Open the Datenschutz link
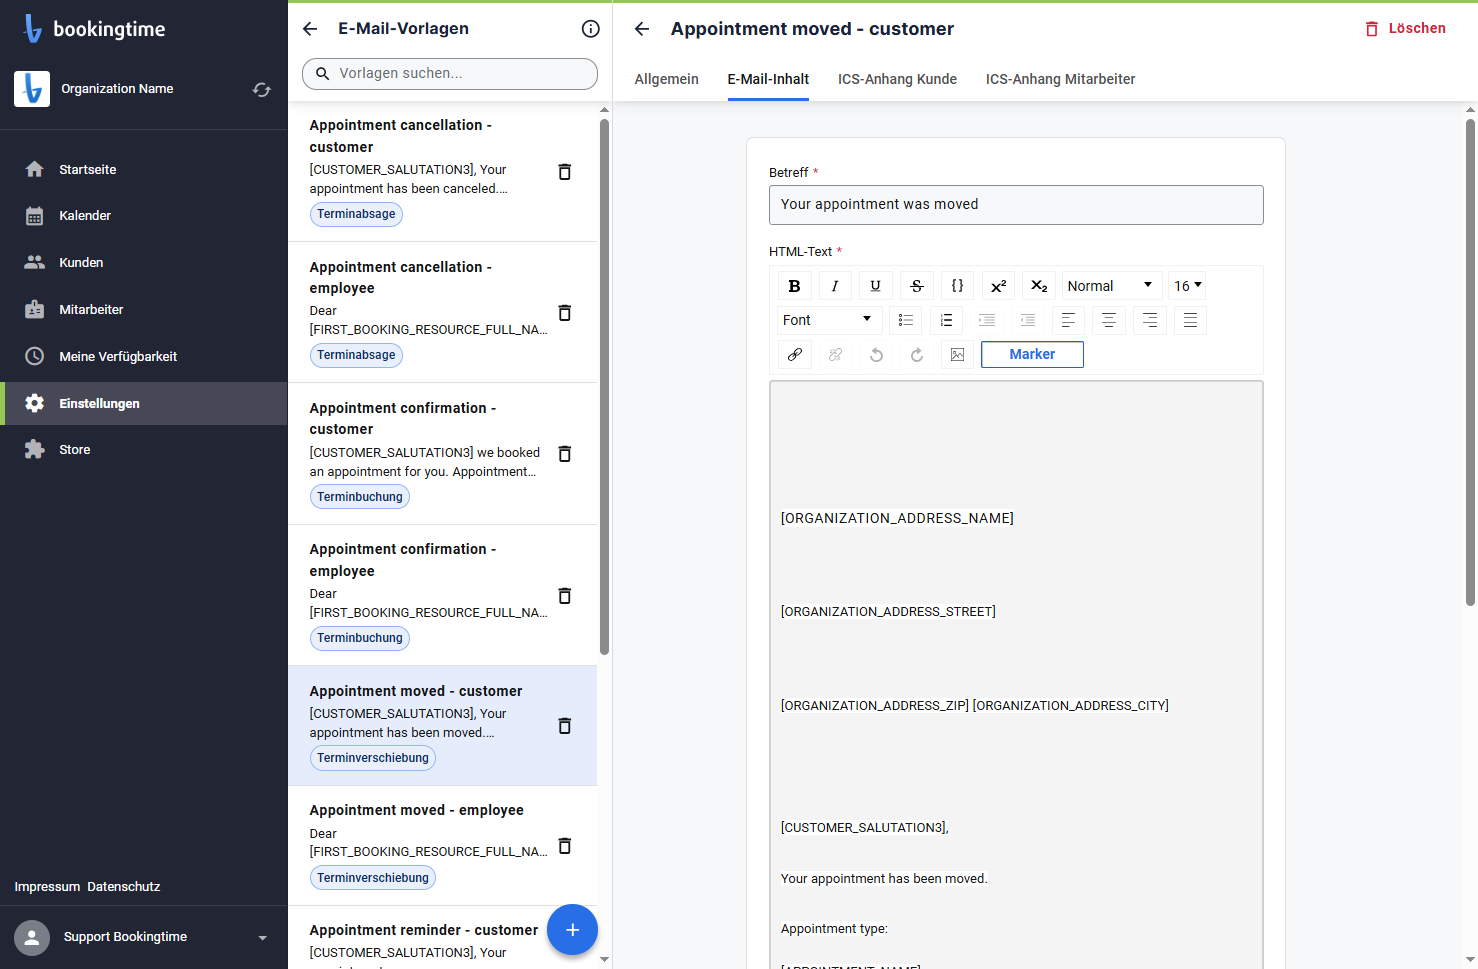The height and width of the screenshot is (969, 1478). click(124, 887)
